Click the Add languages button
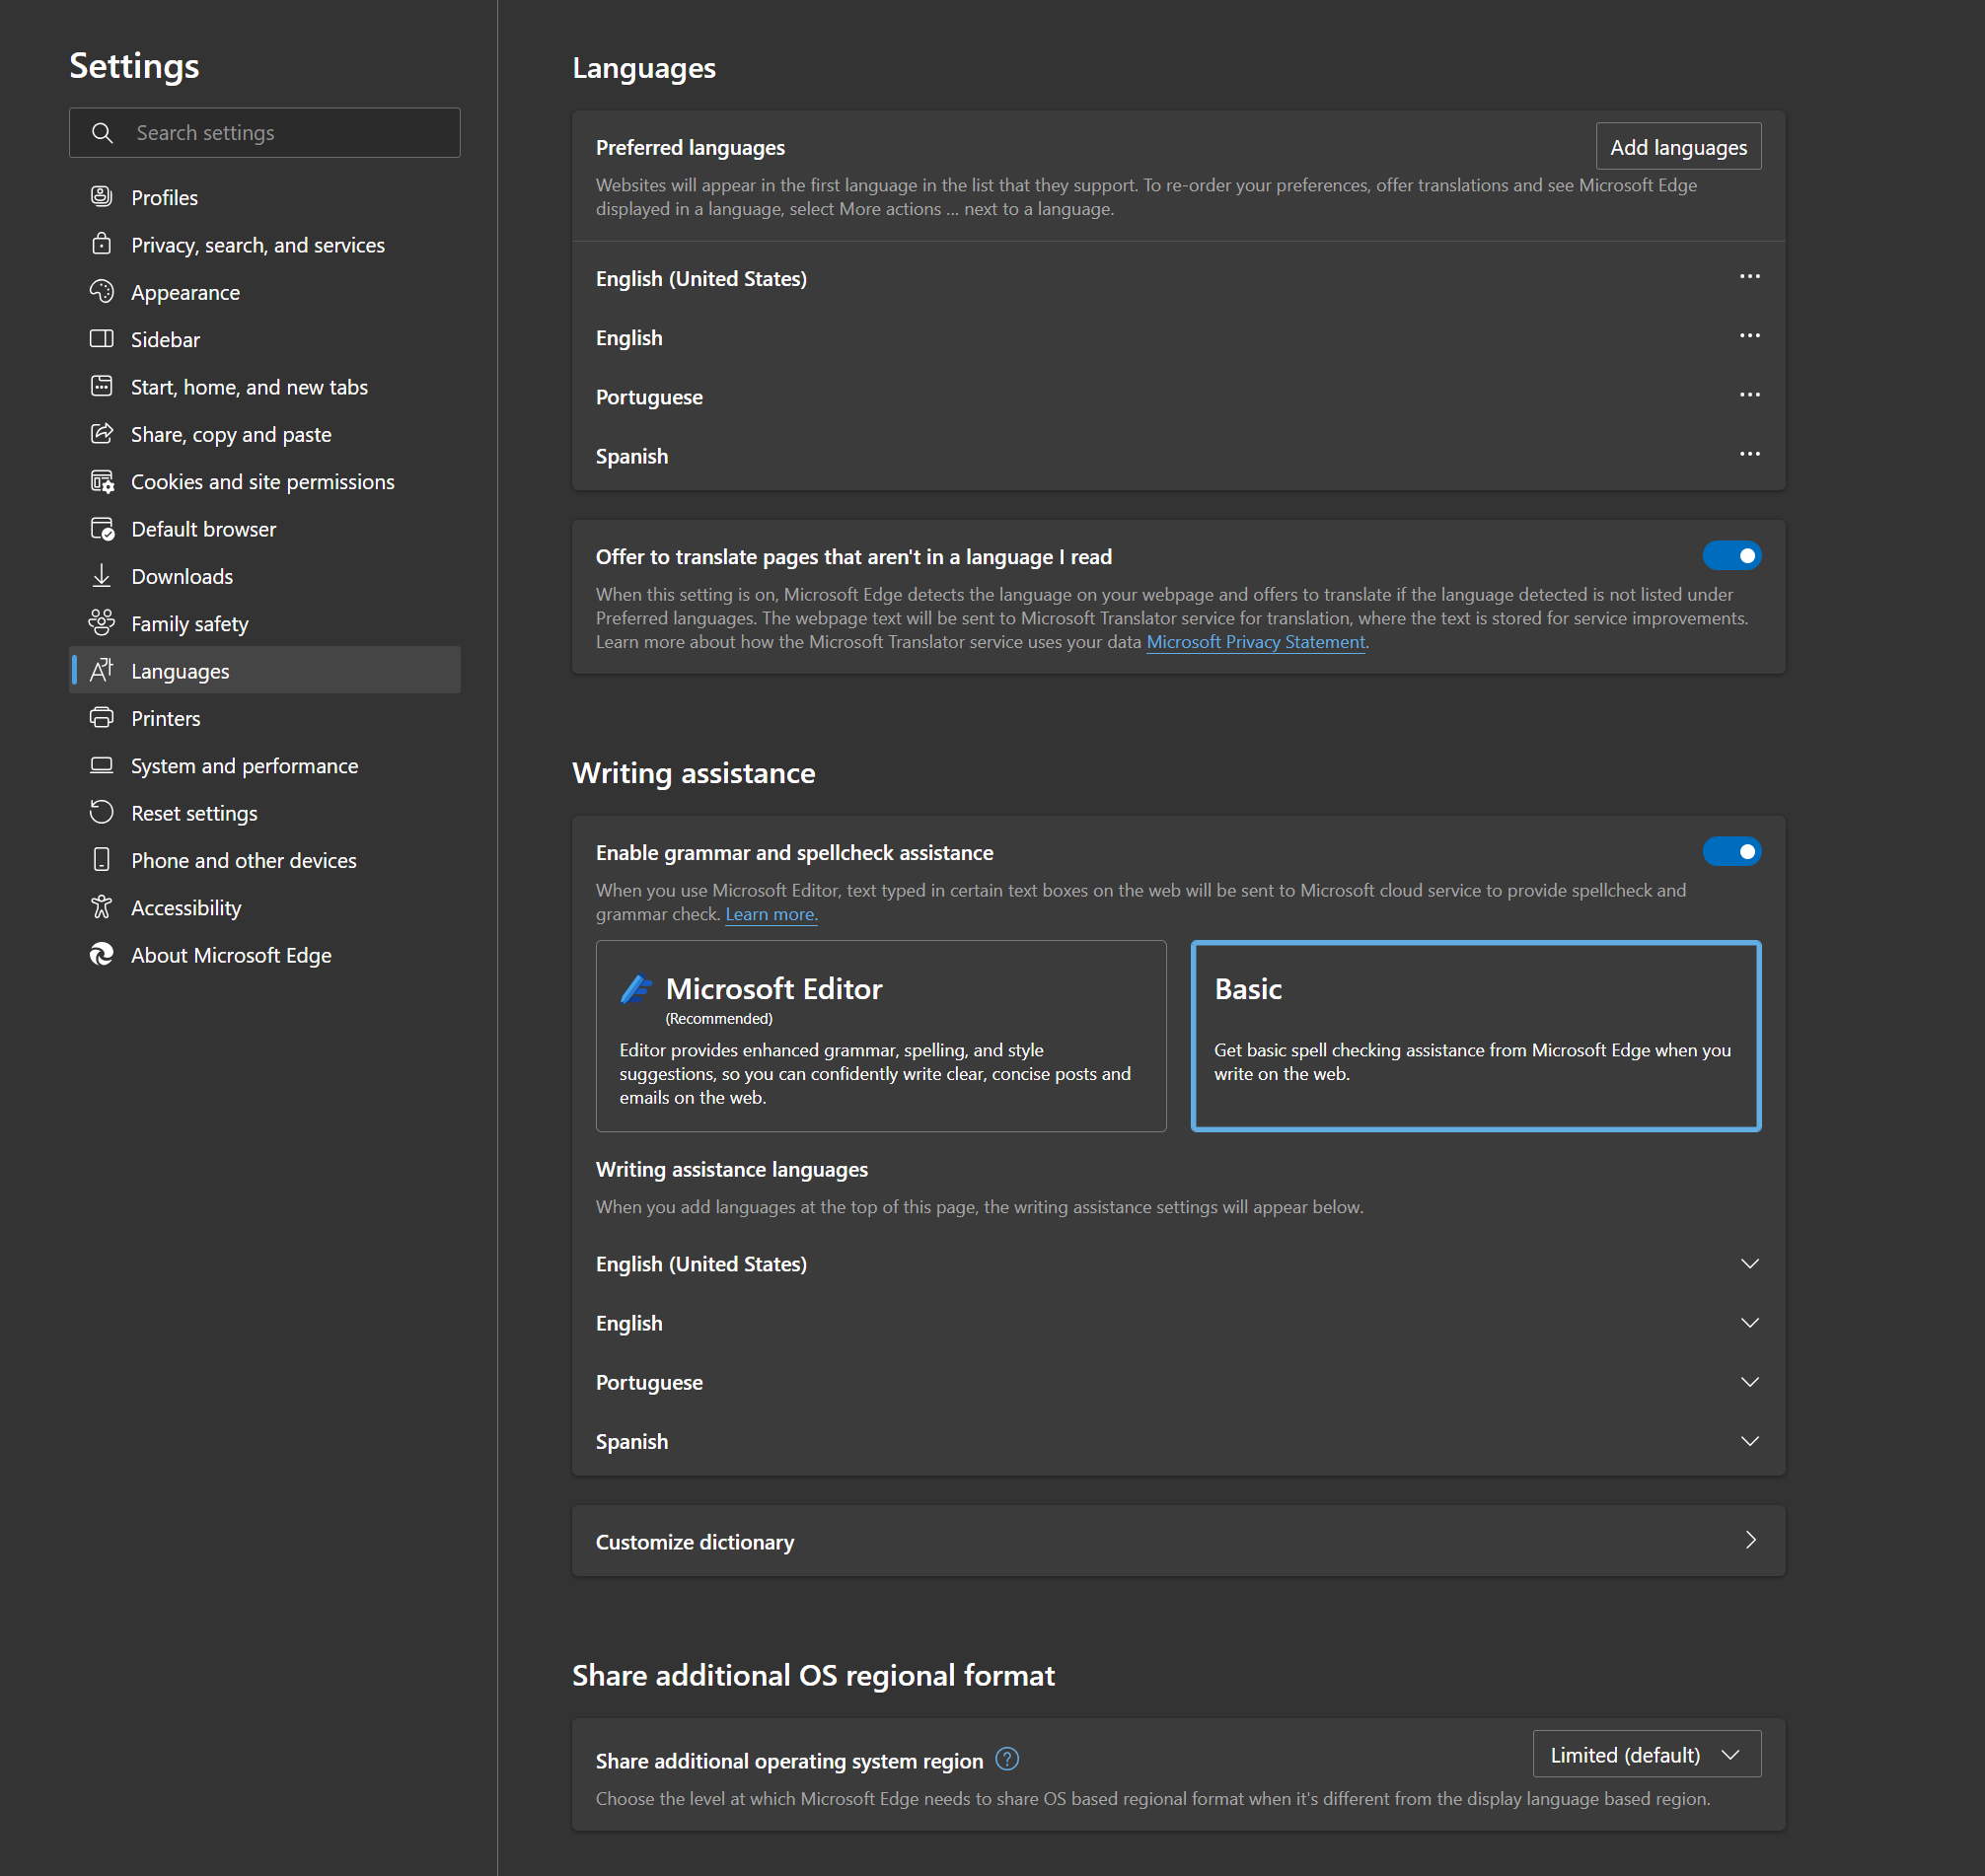The width and height of the screenshot is (1985, 1876). coord(1677,147)
